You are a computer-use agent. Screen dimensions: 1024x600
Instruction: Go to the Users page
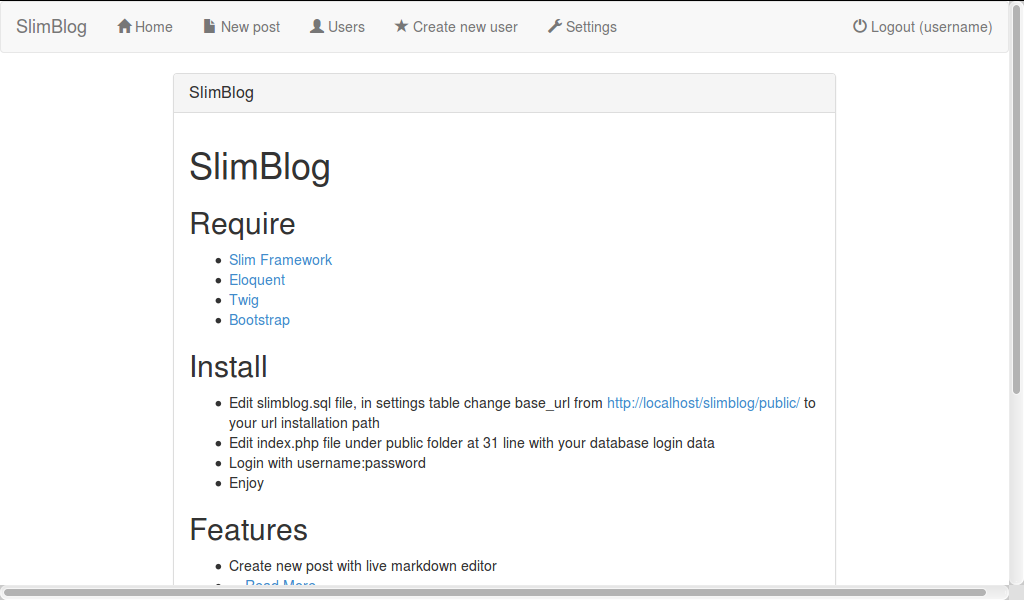(337, 27)
